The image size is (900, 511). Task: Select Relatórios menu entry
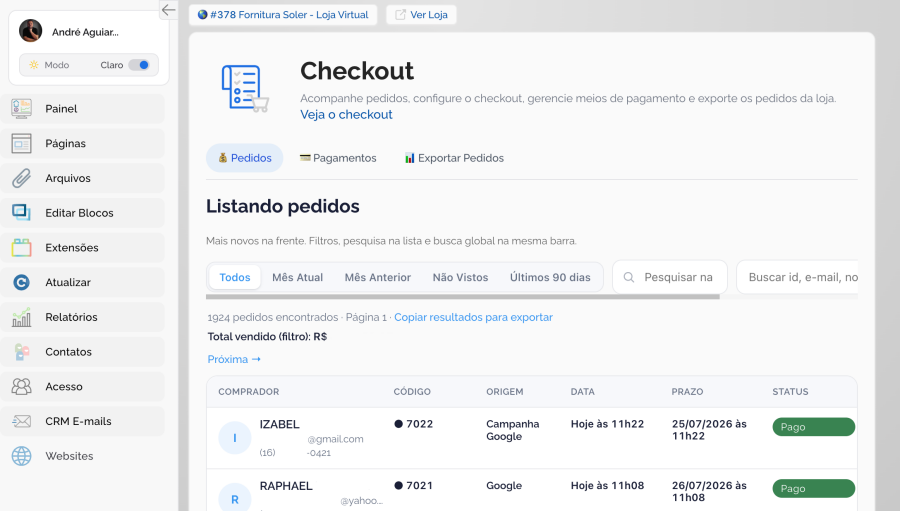point(83,317)
